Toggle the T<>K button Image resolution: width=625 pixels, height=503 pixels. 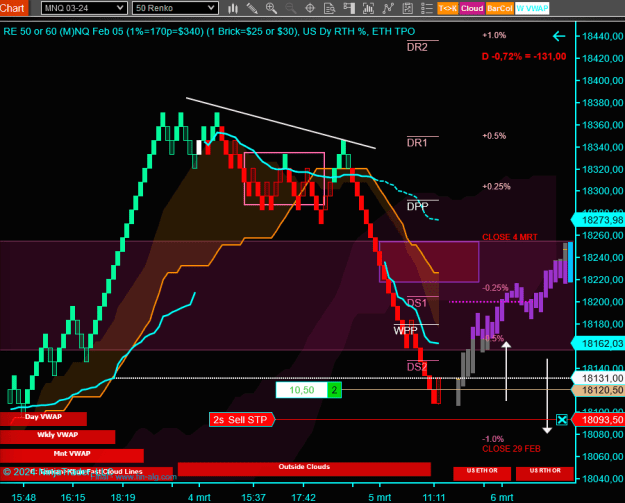[448, 8]
